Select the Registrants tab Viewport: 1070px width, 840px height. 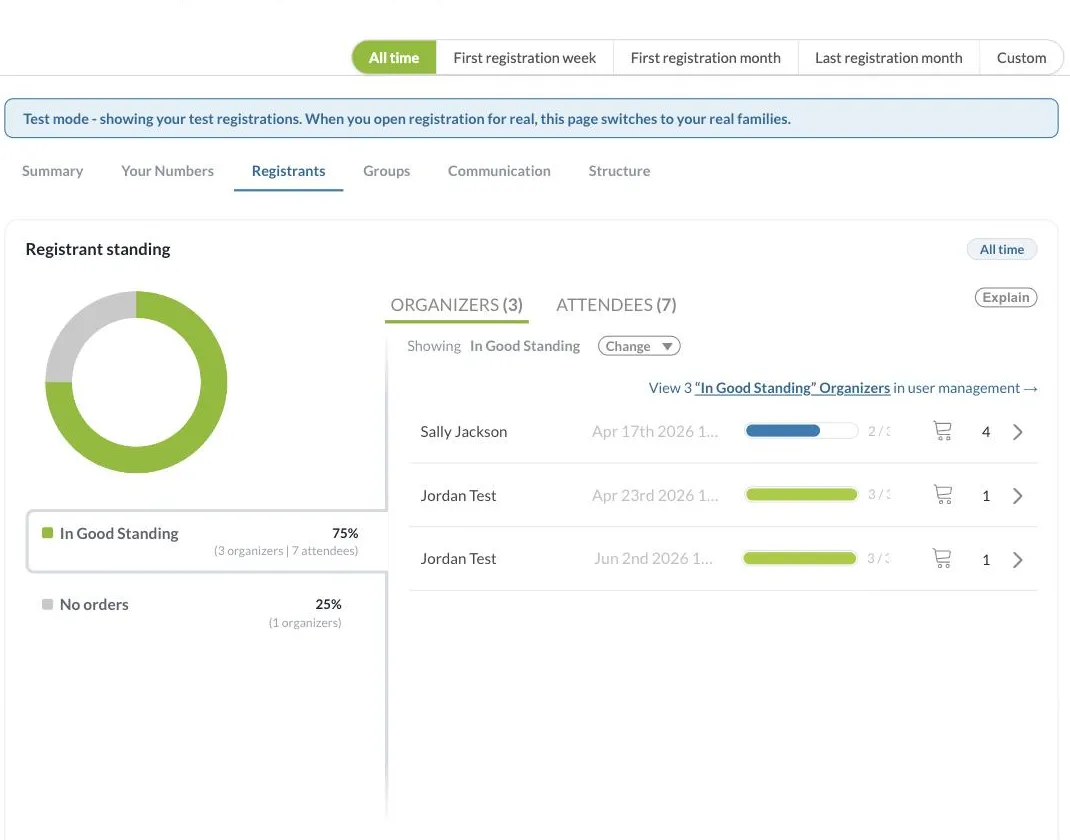(x=288, y=171)
